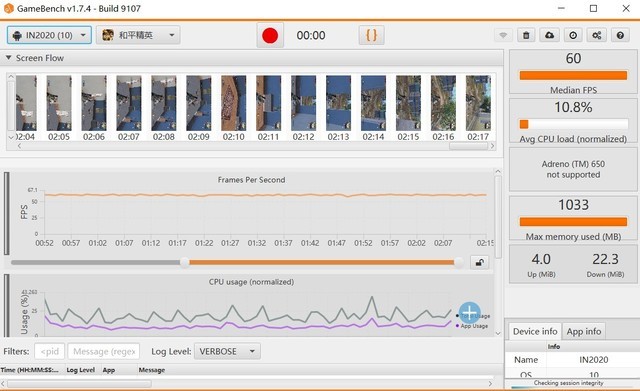Open settings via the gears icon
This screenshot has width=640, height=391.
596,36
